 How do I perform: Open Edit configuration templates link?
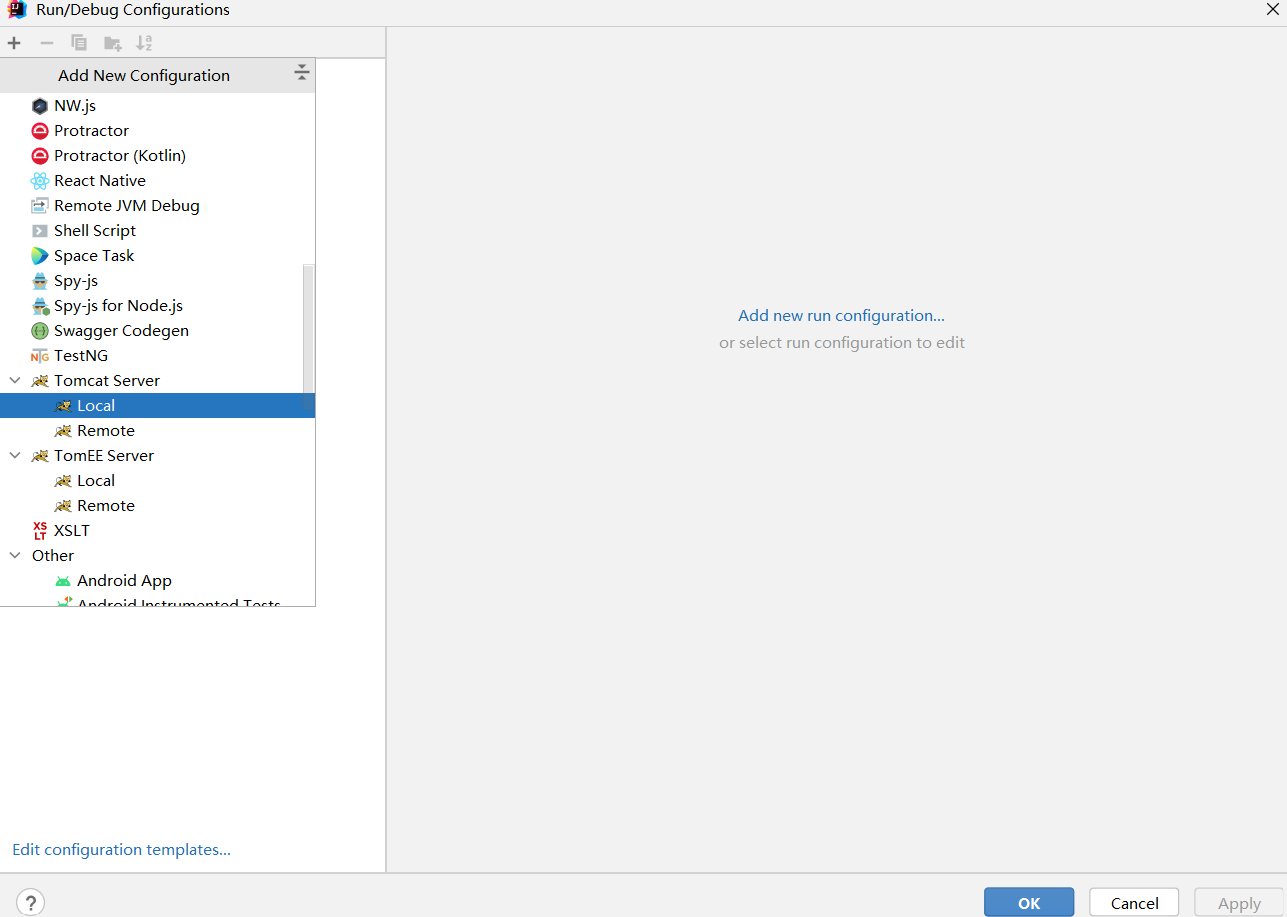(x=121, y=849)
